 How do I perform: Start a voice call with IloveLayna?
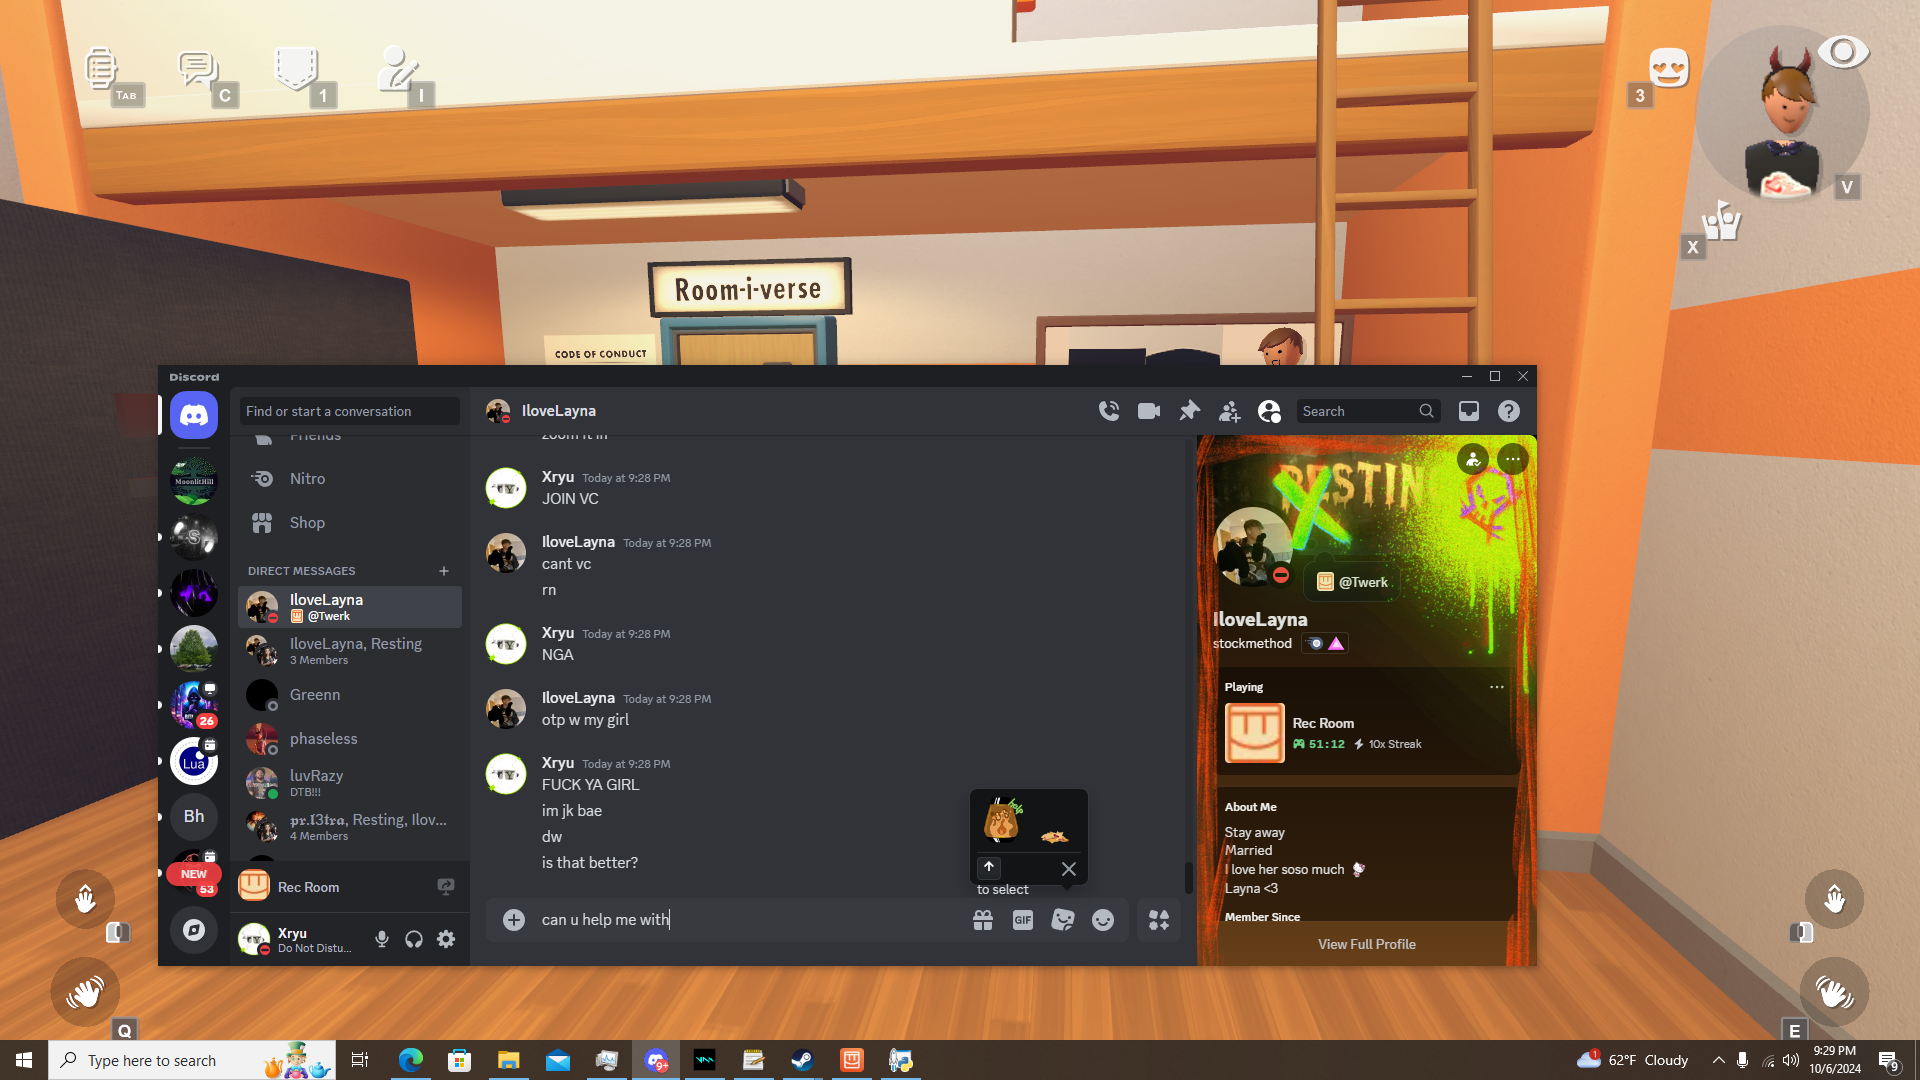[1108, 411]
